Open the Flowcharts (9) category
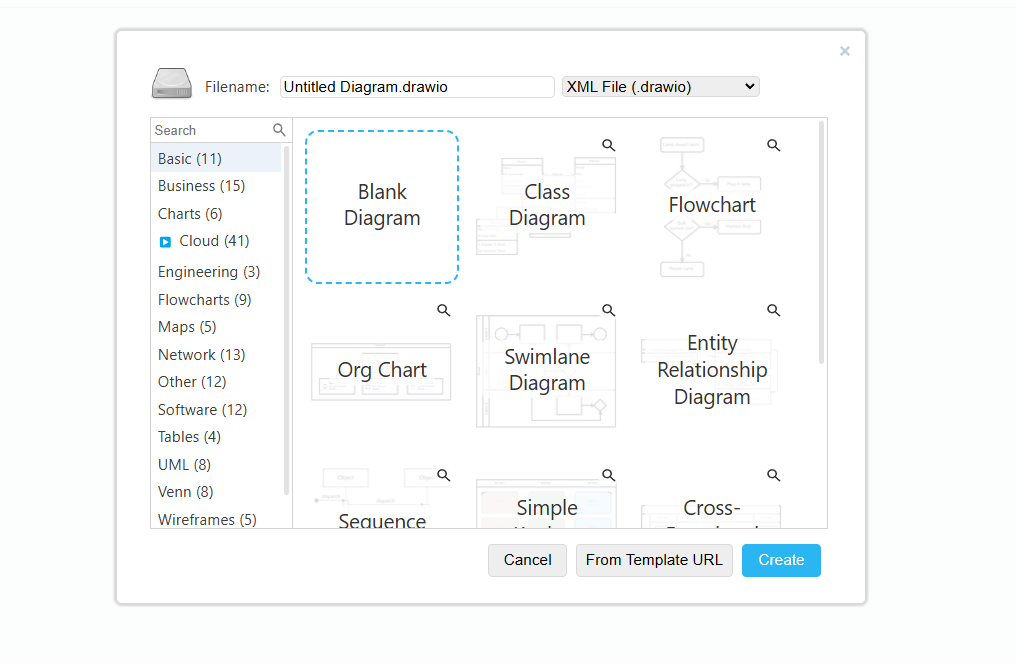Screen dimensions: 1016x663 coord(204,300)
